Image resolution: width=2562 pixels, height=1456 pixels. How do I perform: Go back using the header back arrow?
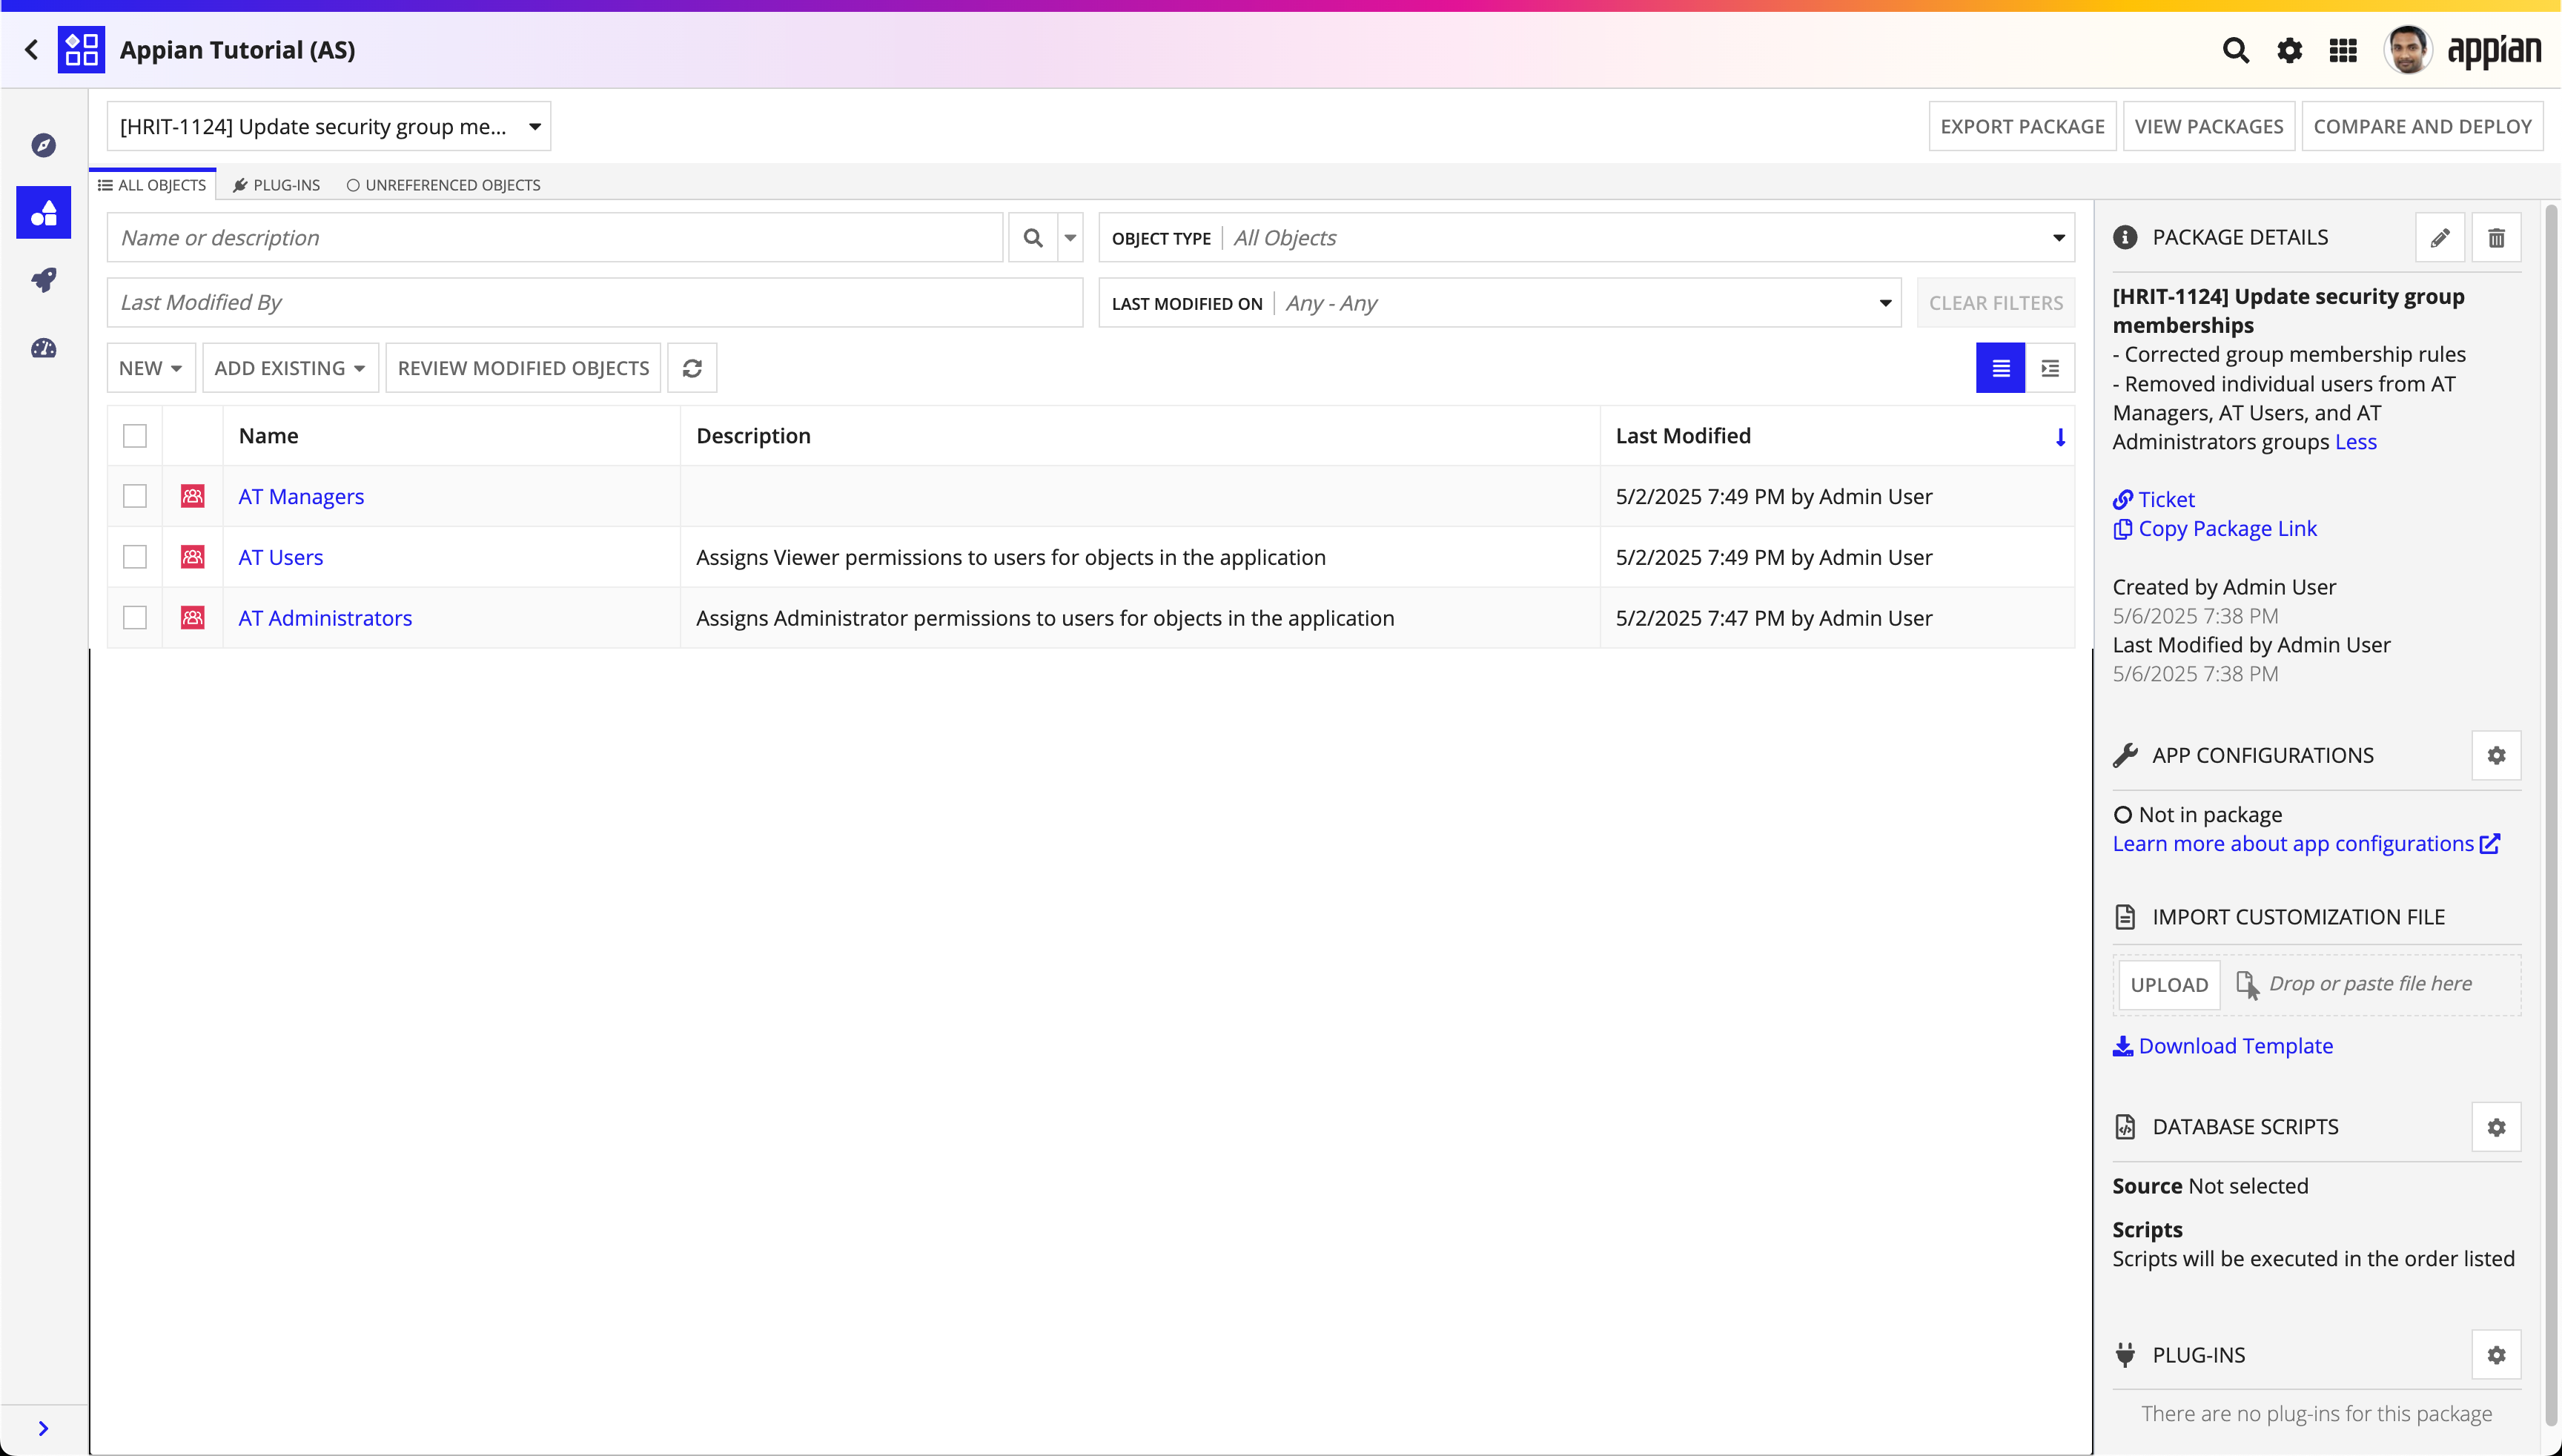click(x=31, y=49)
